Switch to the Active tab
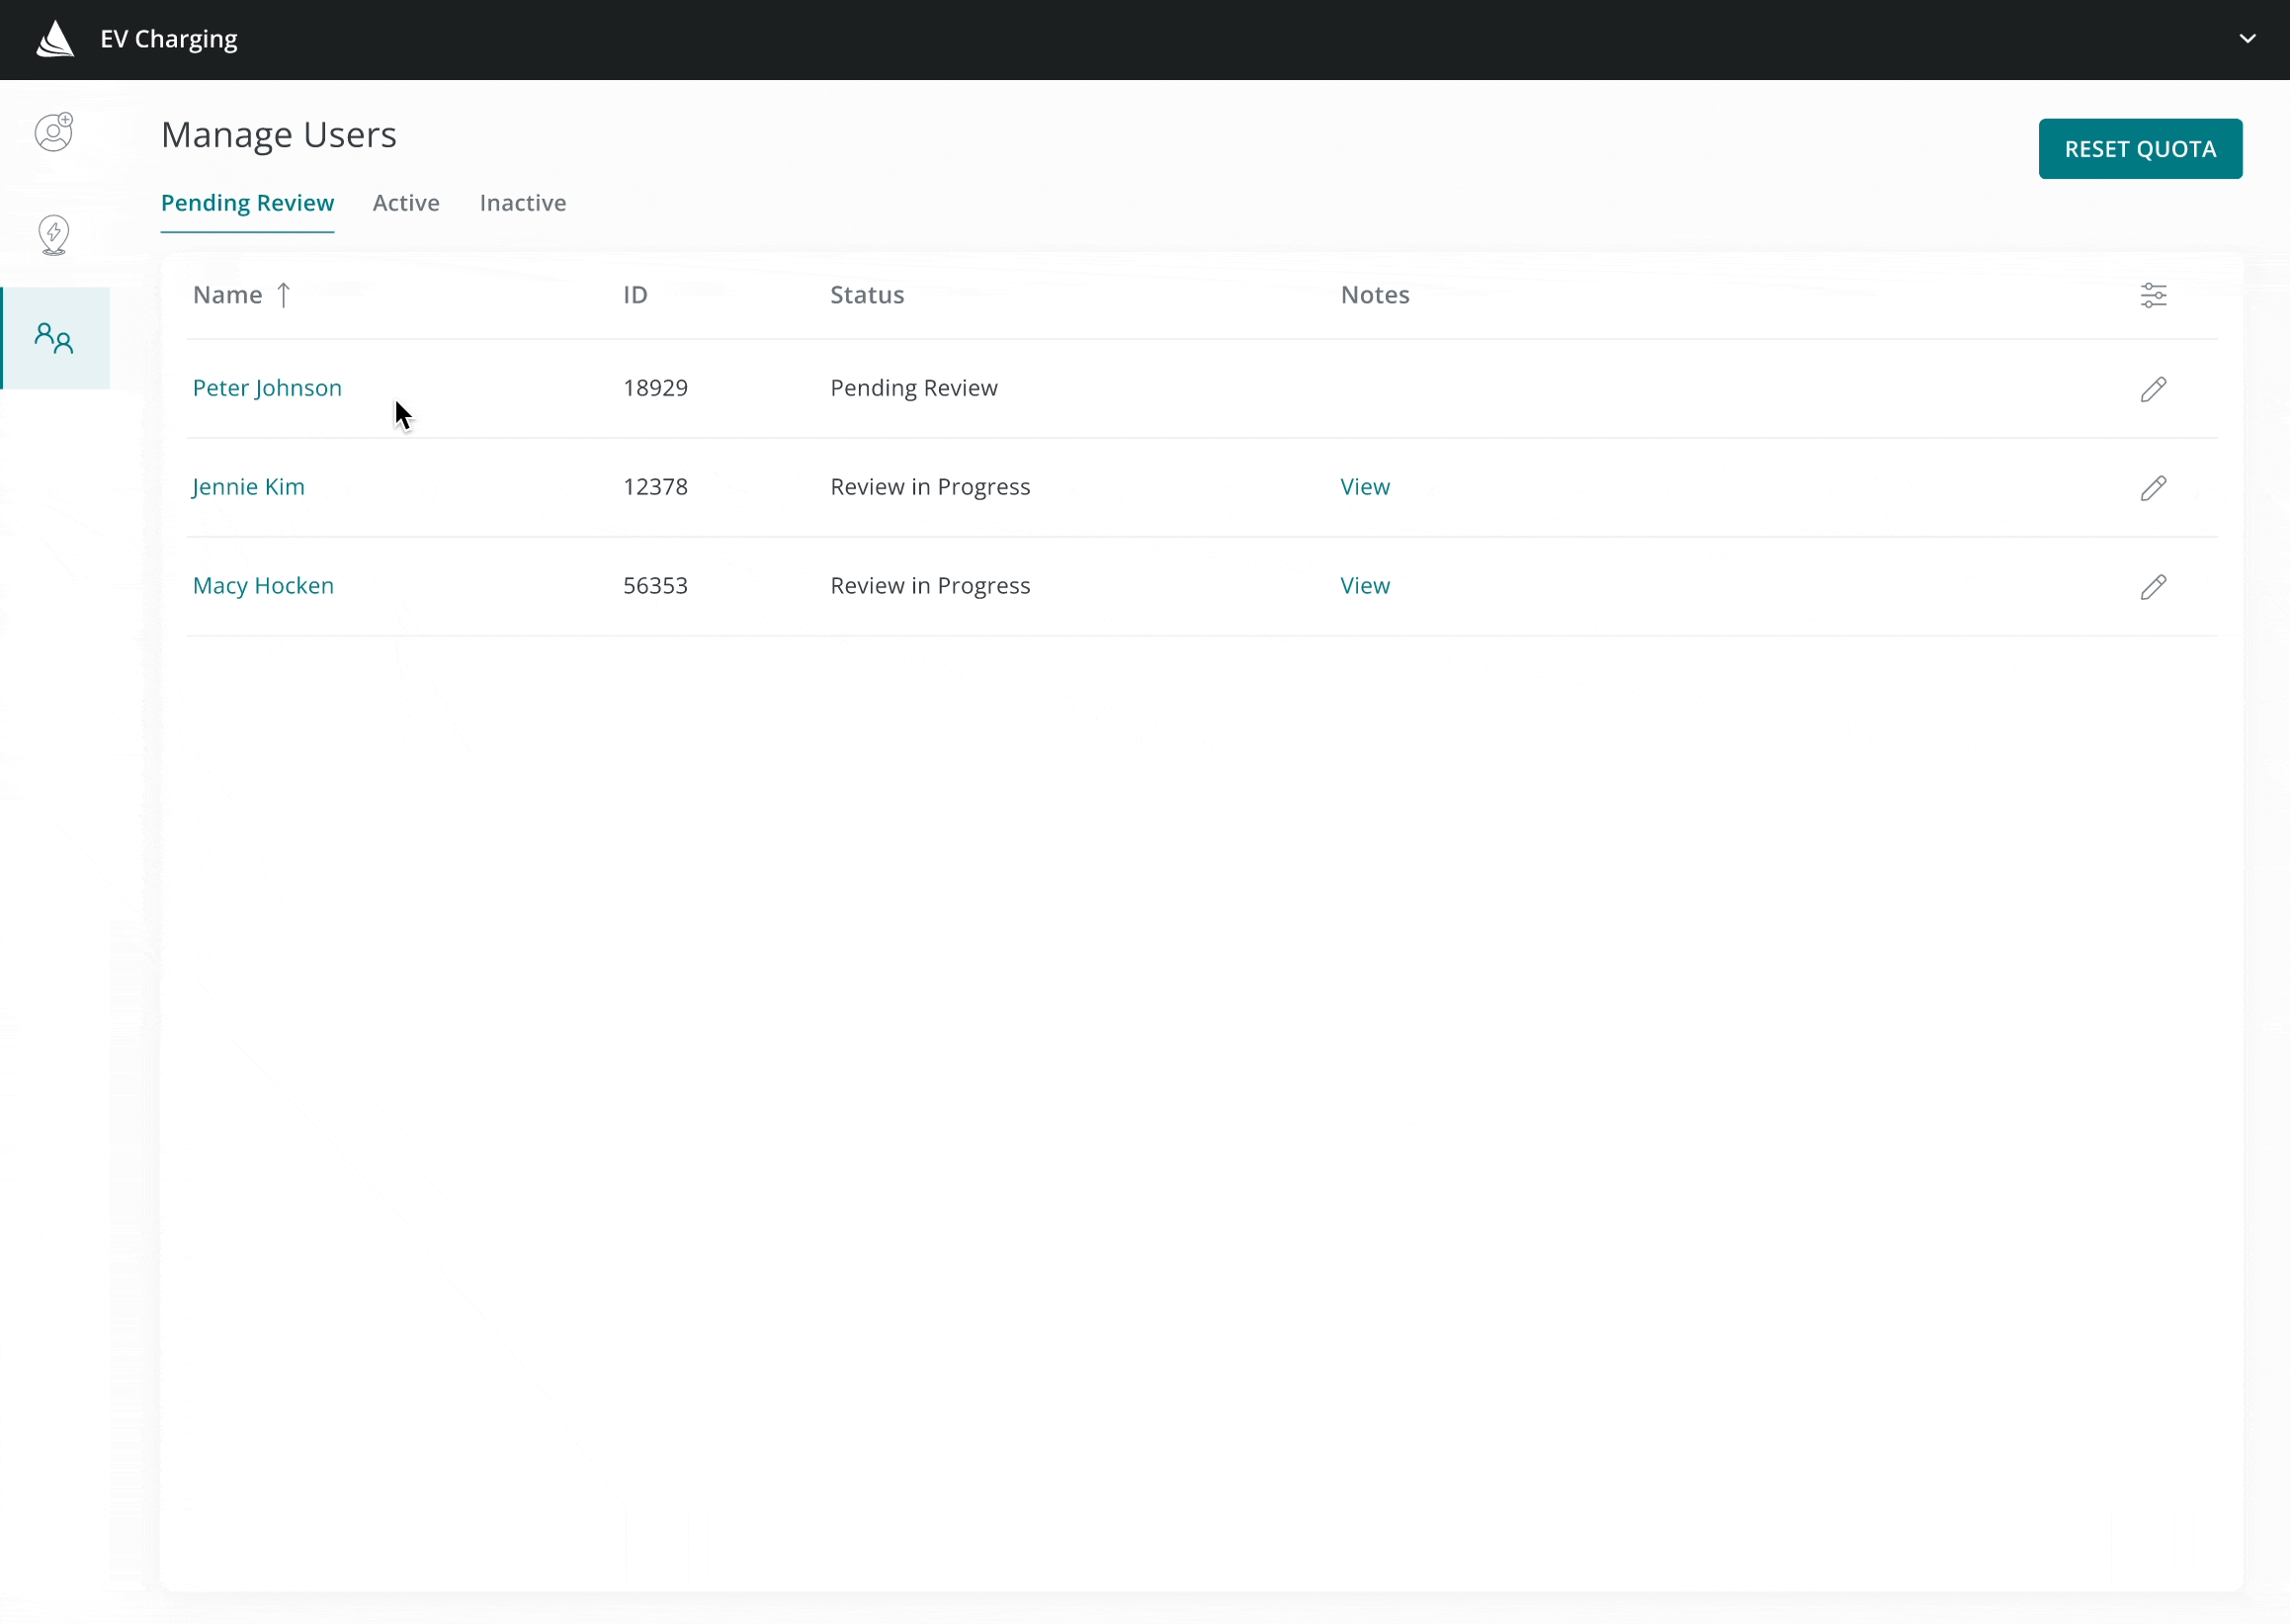2290x1624 pixels. click(x=406, y=203)
